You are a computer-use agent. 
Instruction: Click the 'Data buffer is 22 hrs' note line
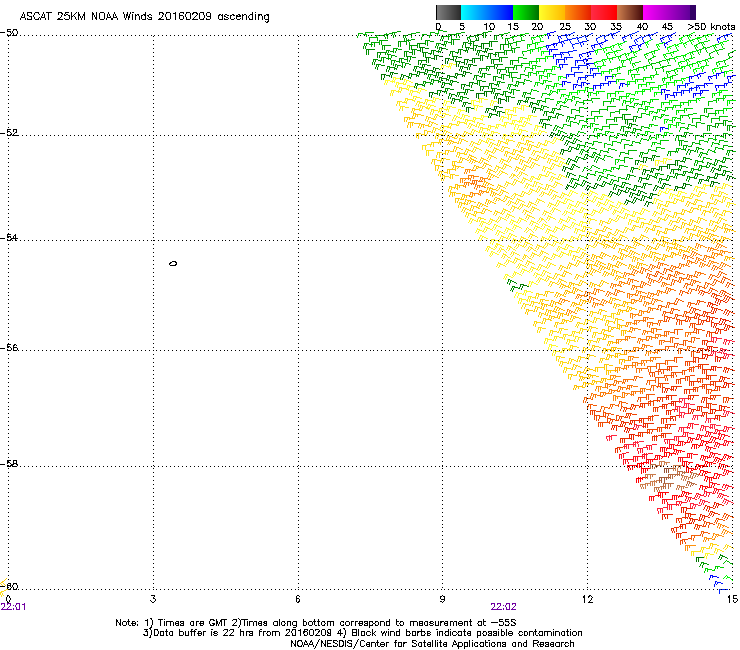click(x=362, y=633)
